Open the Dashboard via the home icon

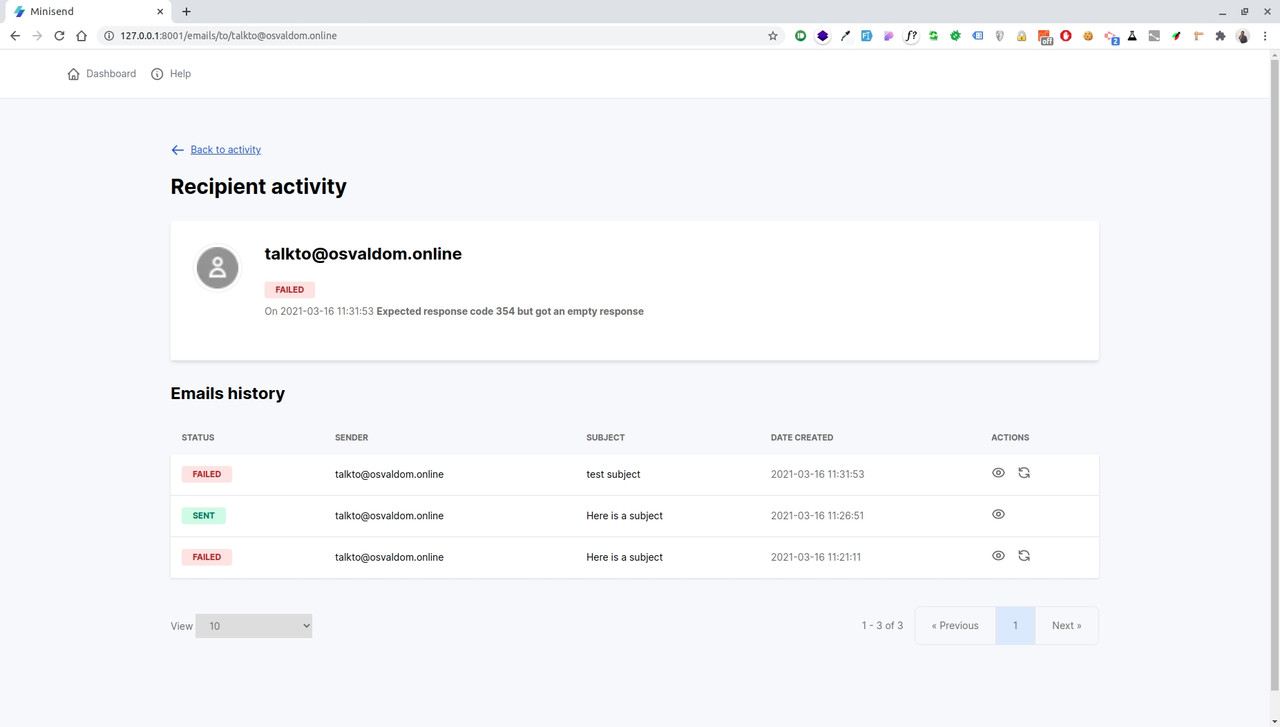click(x=73, y=73)
